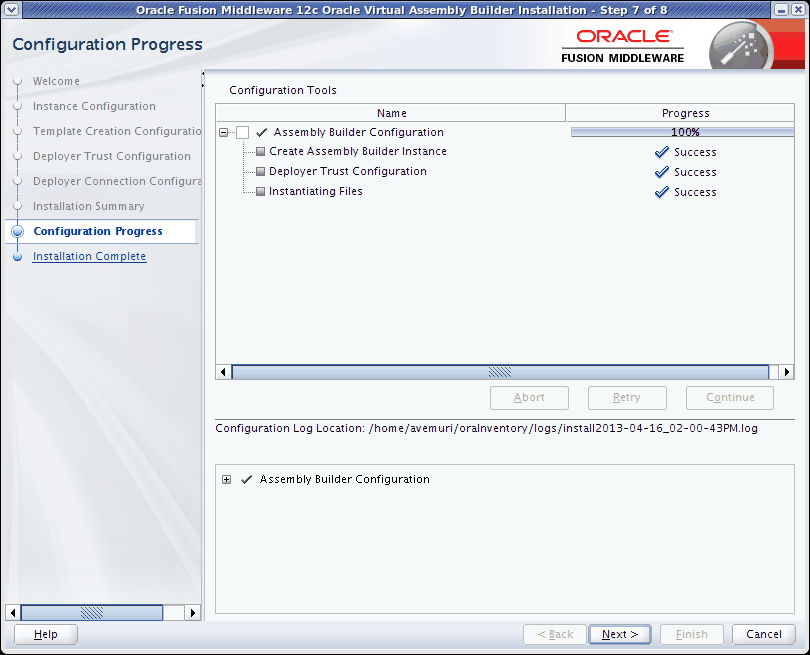Viewport: 810px width, 655px height.
Task: Select the Instantiating Files row text
Action: coord(316,192)
